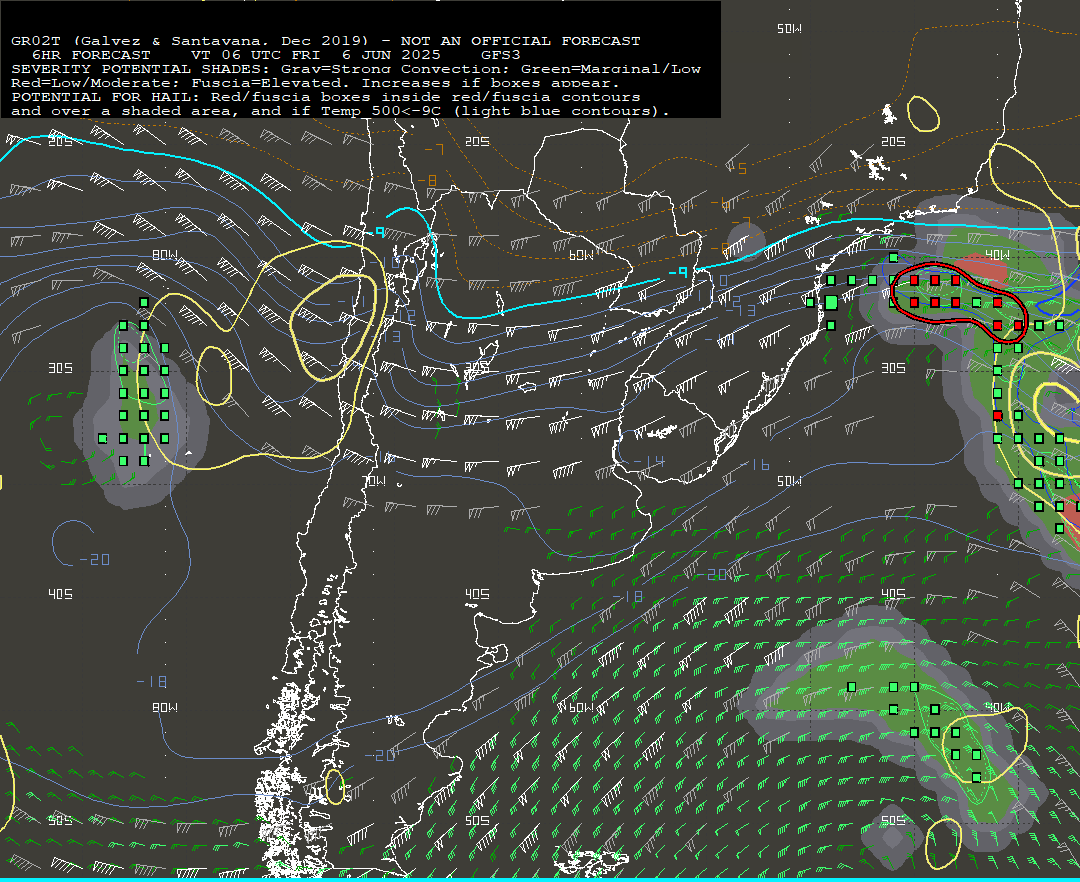The image size is (1080, 882).
Task: Click the -14 contour label over Uruguay
Action: tap(648, 461)
